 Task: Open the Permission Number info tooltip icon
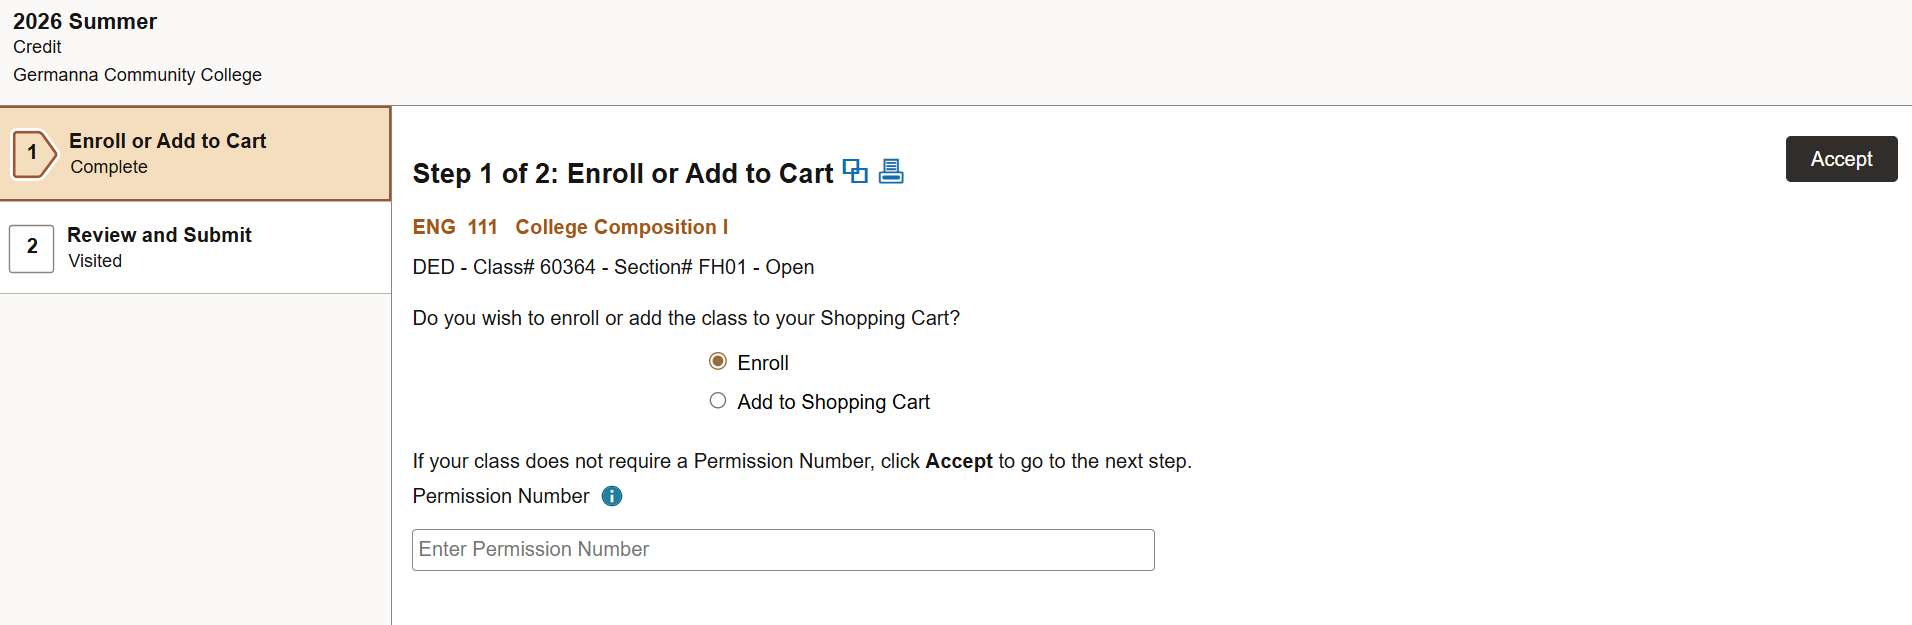point(611,496)
